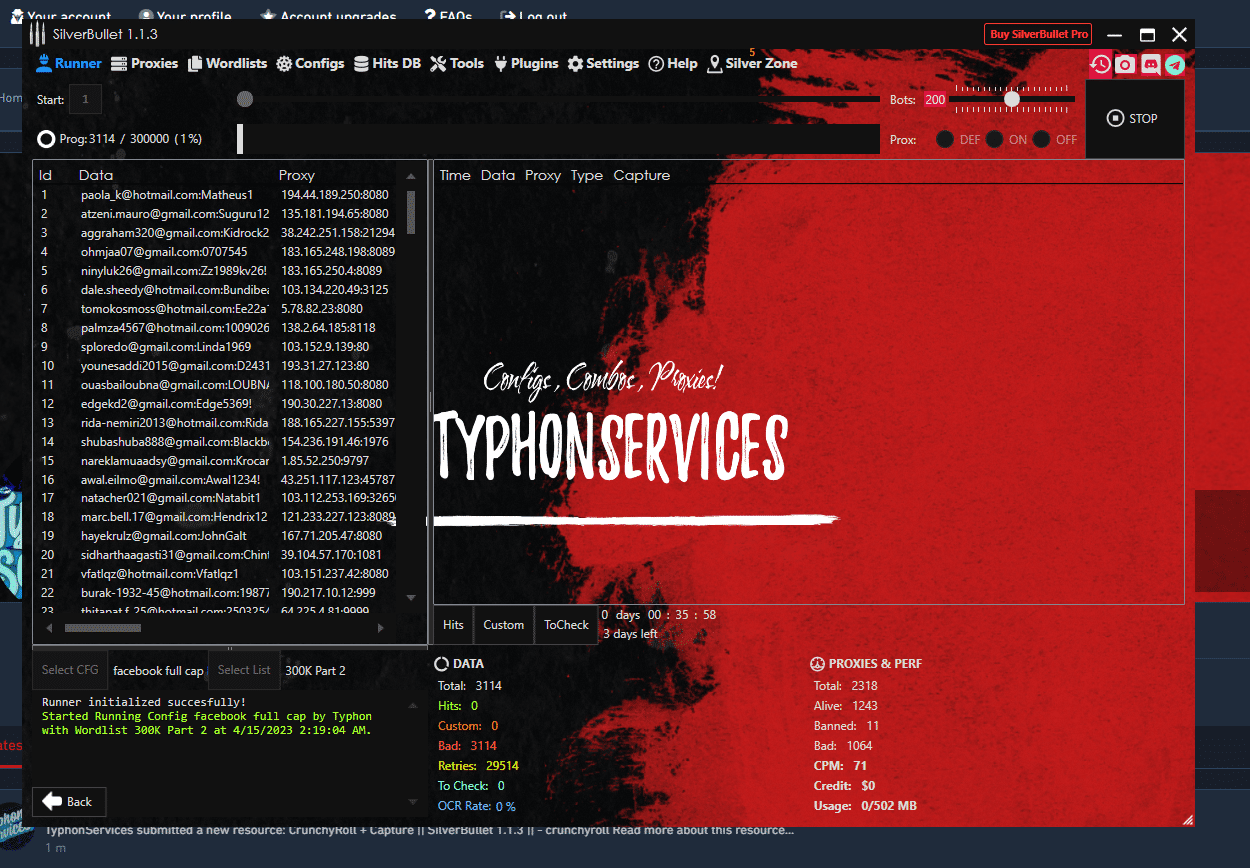This screenshot has height=868, width=1250.
Task: Click the Select CFG button
Action: click(x=70, y=670)
